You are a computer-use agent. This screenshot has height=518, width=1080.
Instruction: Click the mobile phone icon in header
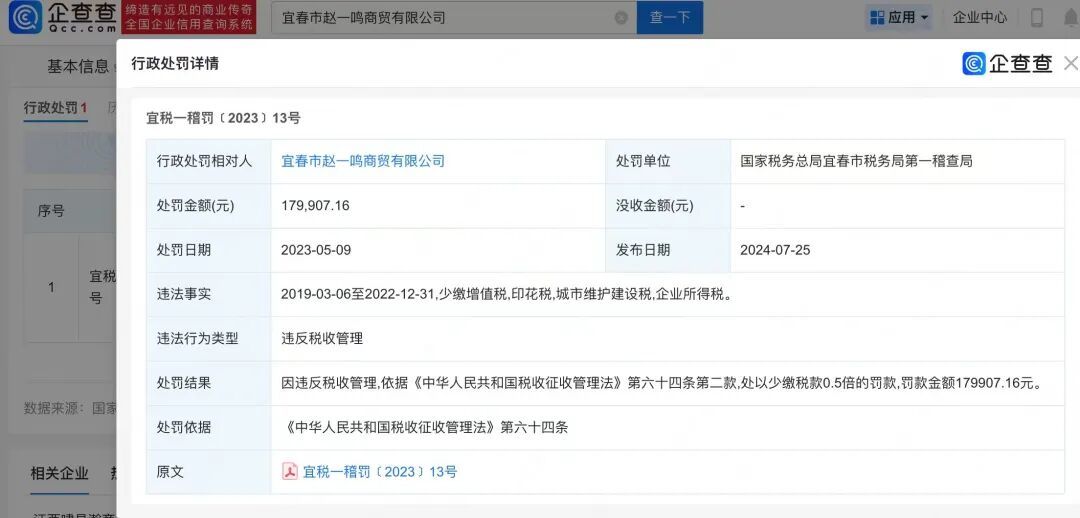click(1037, 17)
